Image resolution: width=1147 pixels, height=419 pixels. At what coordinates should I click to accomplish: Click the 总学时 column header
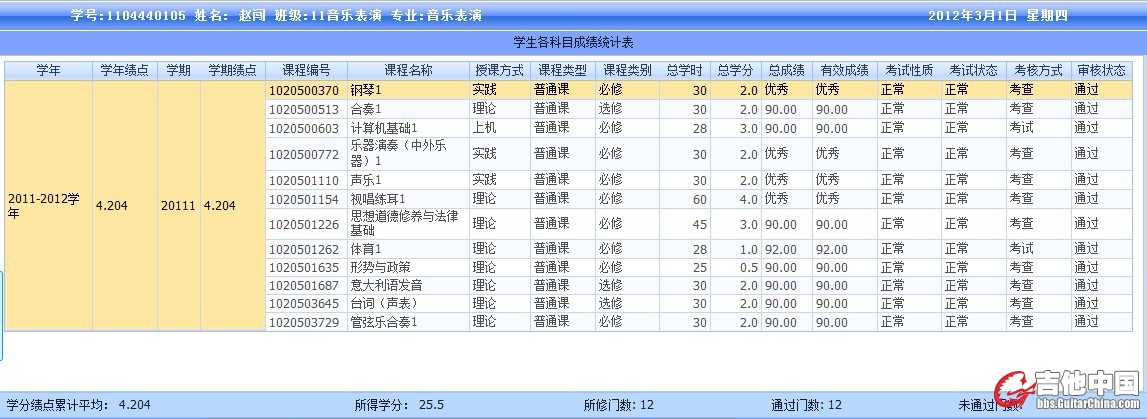coord(685,71)
